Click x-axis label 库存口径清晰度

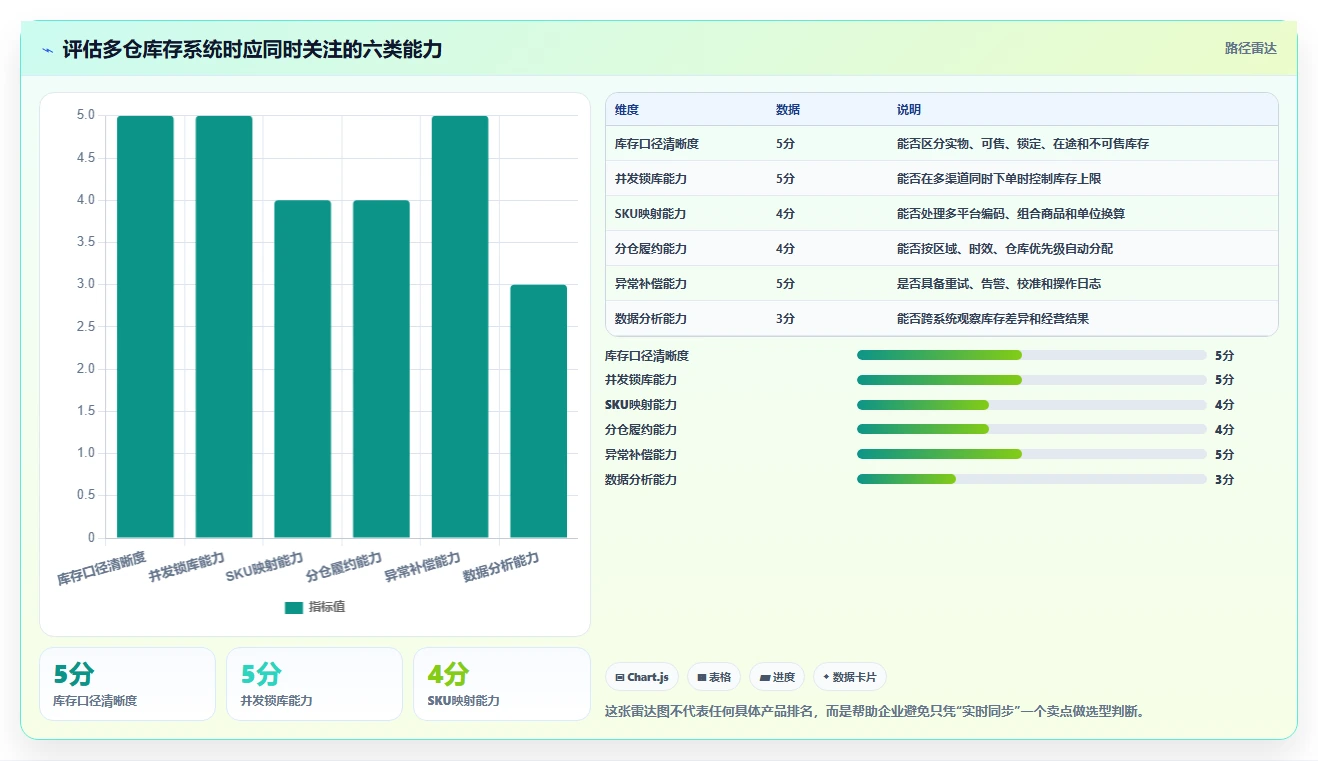(102, 568)
